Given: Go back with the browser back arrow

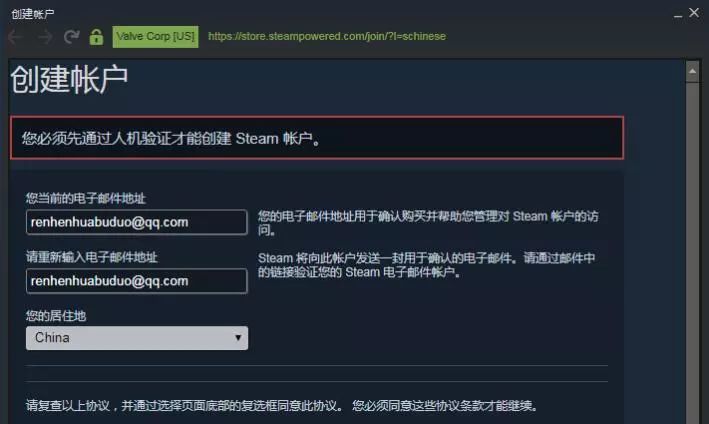Looking at the screenshot, I should [x=15, y=37].
